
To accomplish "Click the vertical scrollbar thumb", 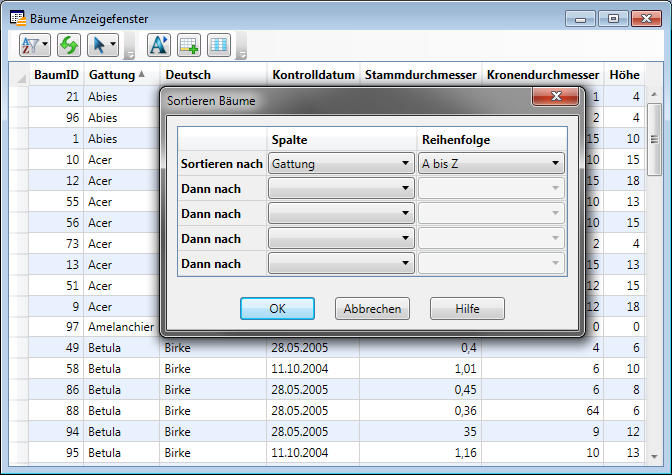I will point(654,139).
